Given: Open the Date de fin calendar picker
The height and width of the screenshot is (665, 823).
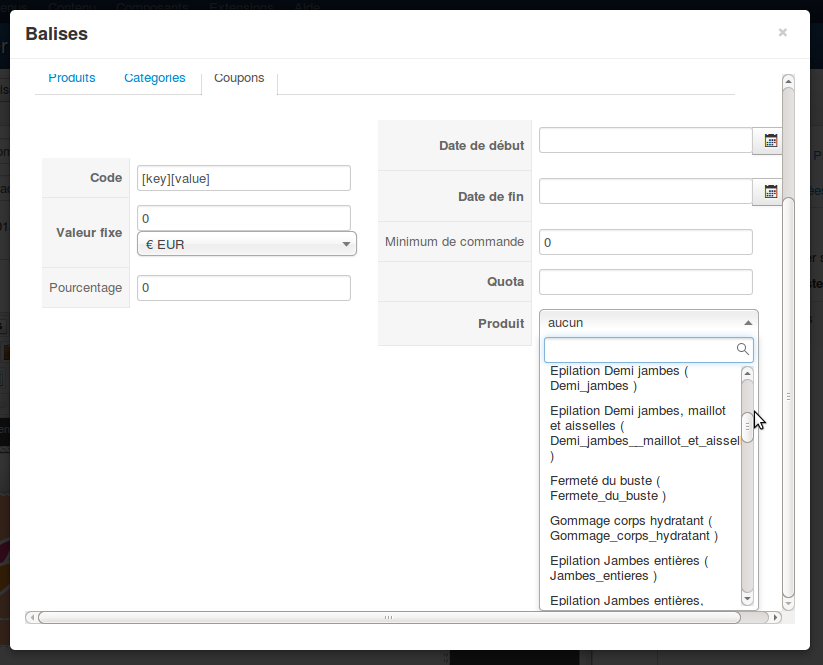Looking at the screenshot, I should (770, 191).
